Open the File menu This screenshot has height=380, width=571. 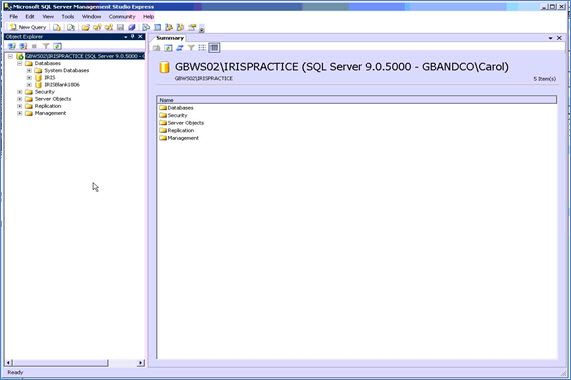[13, 16]
